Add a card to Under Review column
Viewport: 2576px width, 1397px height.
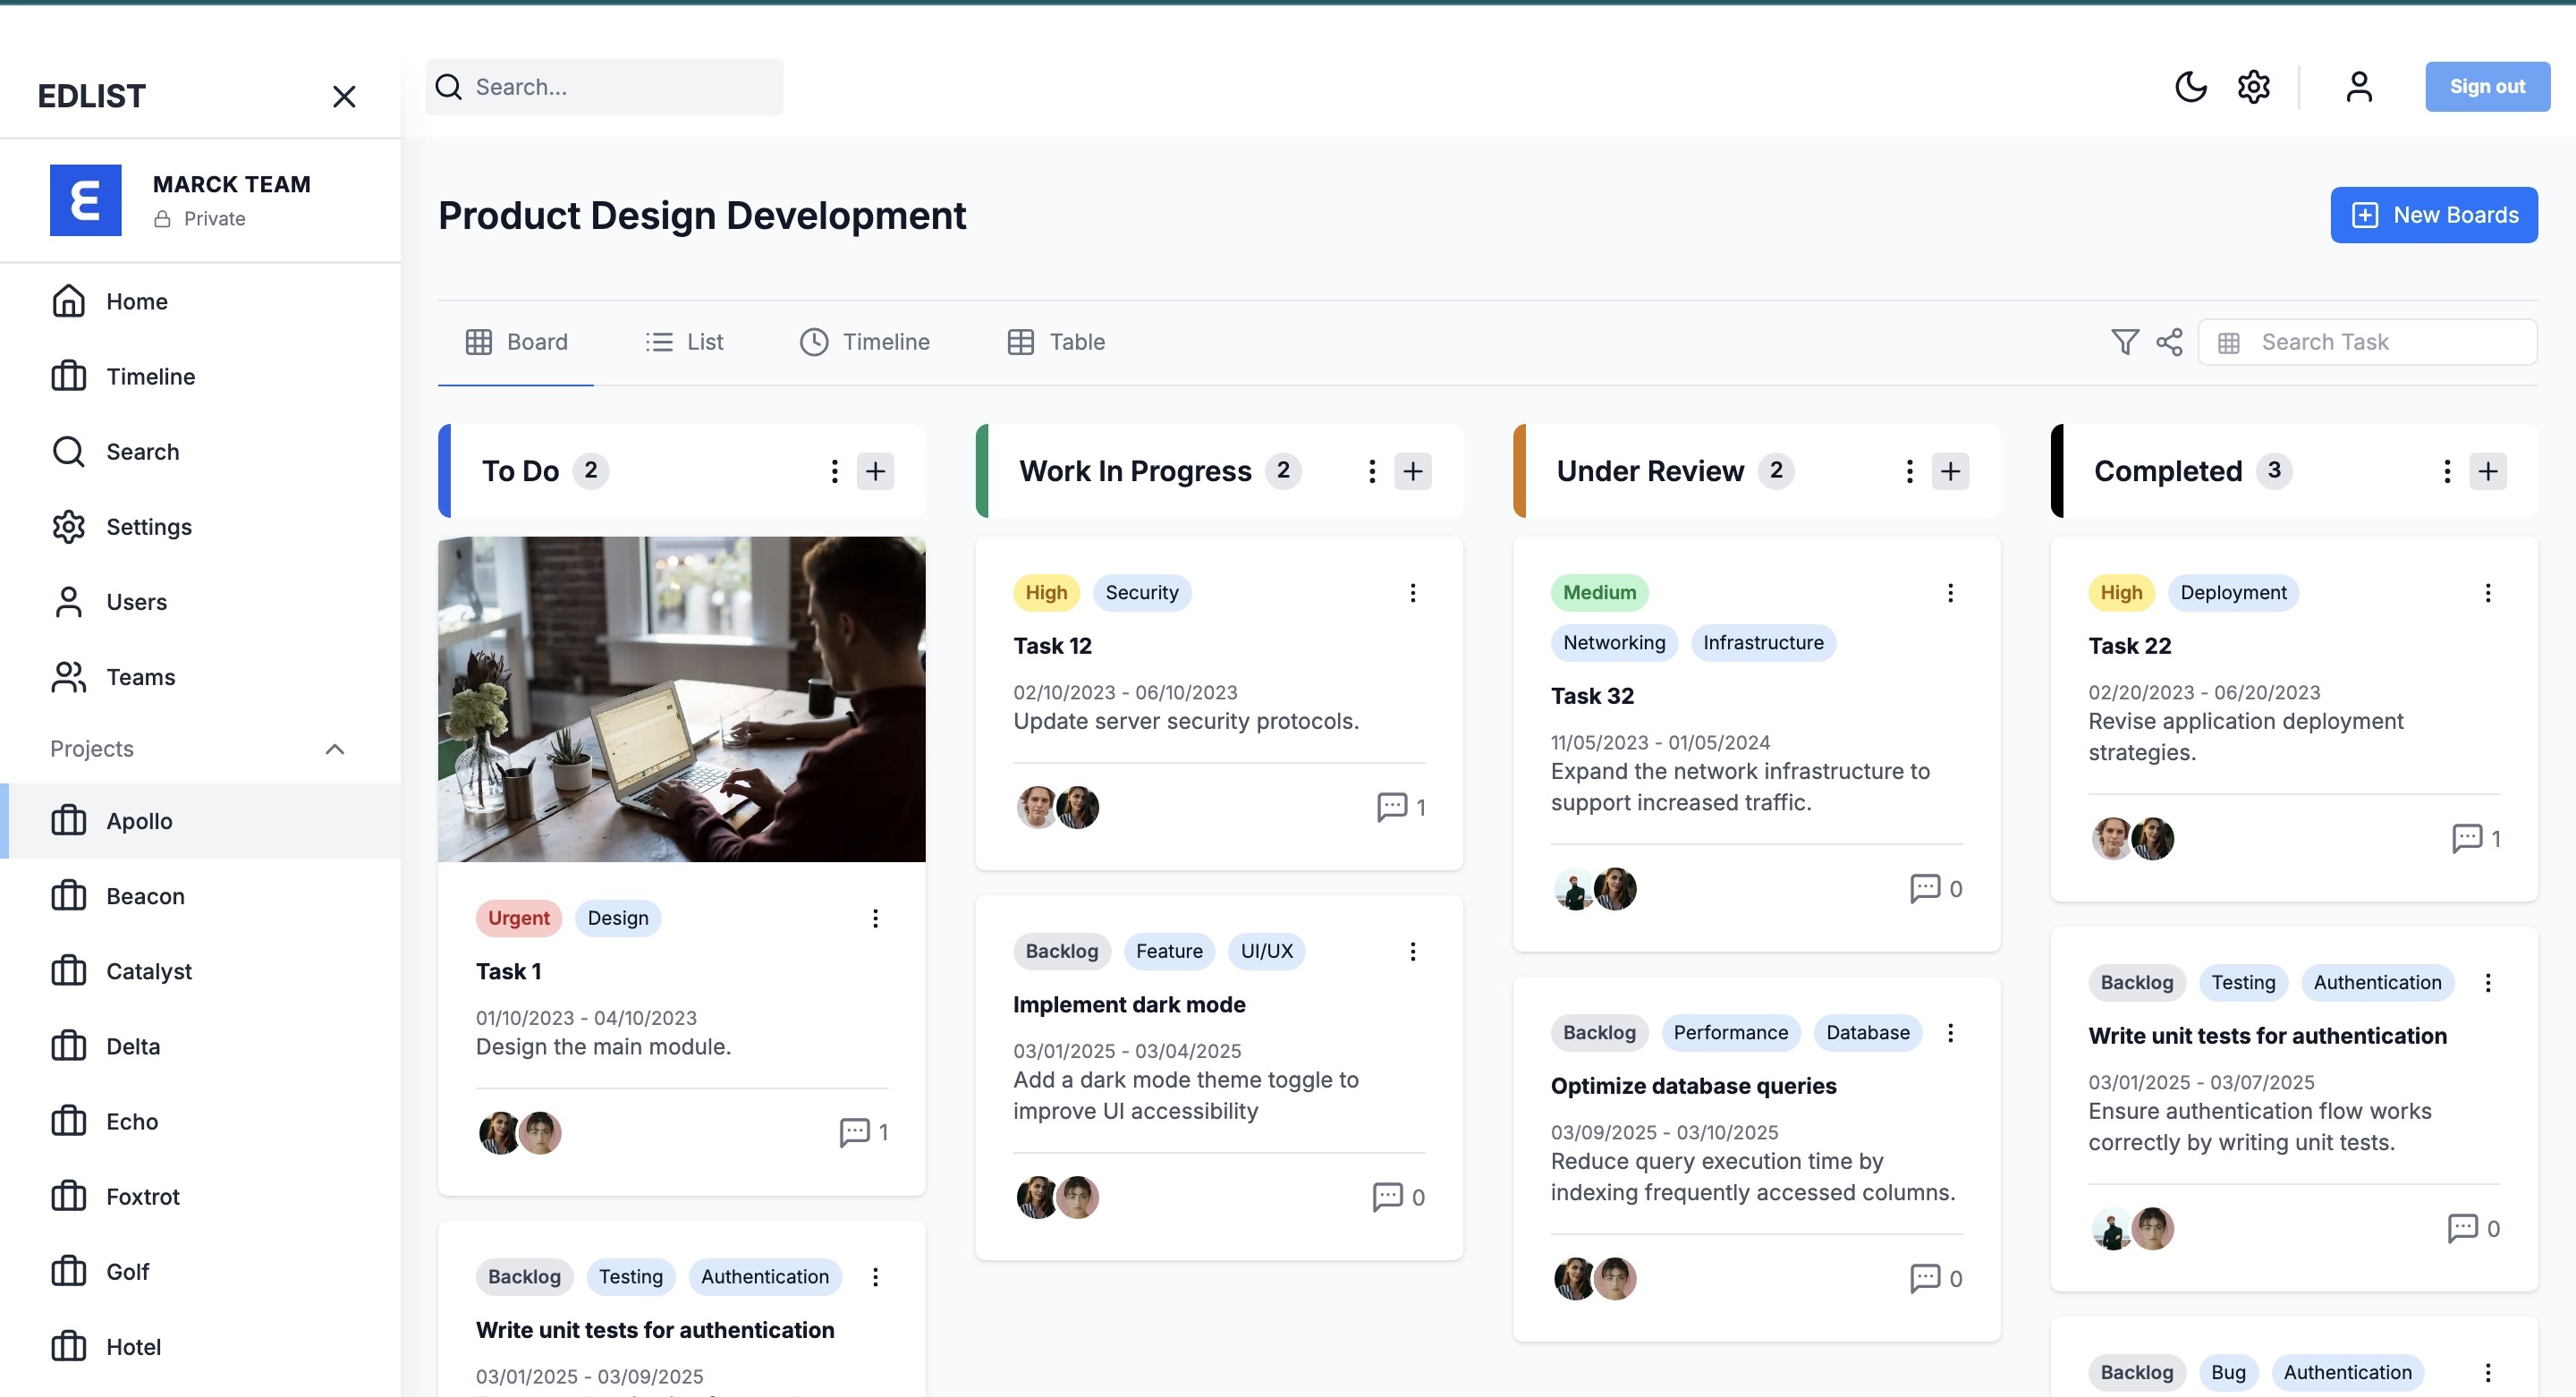(1950, 471)
